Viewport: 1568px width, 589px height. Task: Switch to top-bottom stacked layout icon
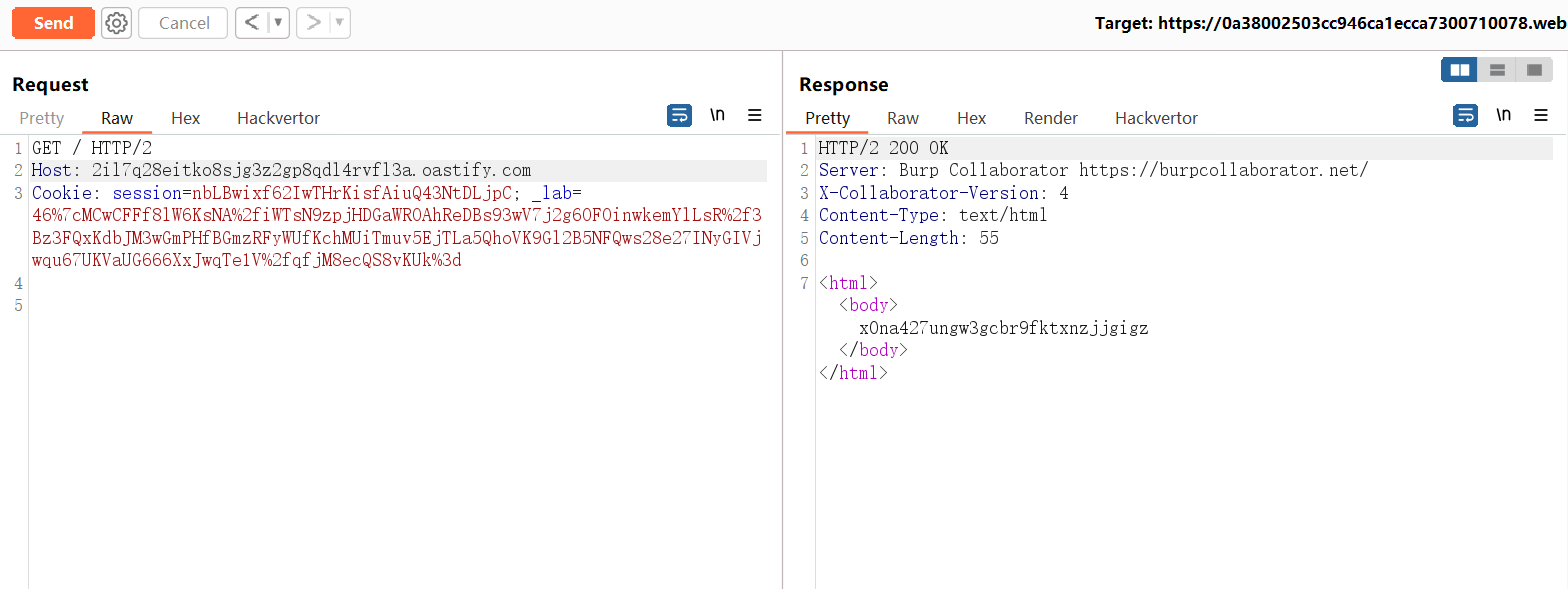tap(1497, 70)
